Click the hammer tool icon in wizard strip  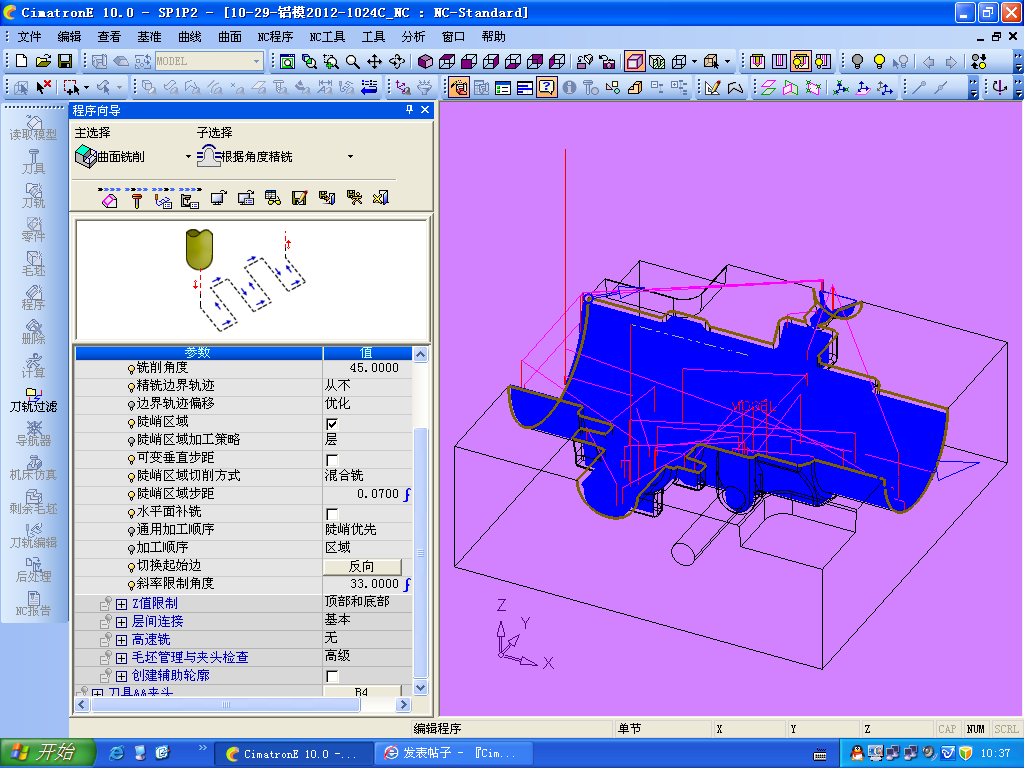[x=136, y=199]
